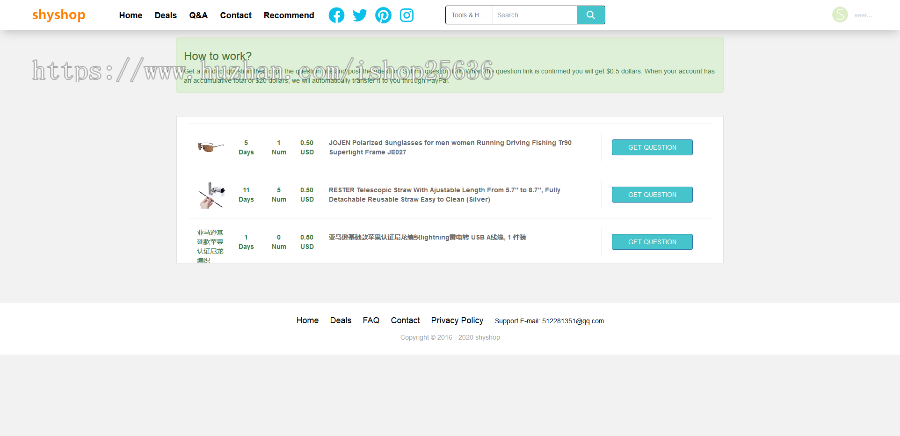Click the 11 Days value

point(246,194)
